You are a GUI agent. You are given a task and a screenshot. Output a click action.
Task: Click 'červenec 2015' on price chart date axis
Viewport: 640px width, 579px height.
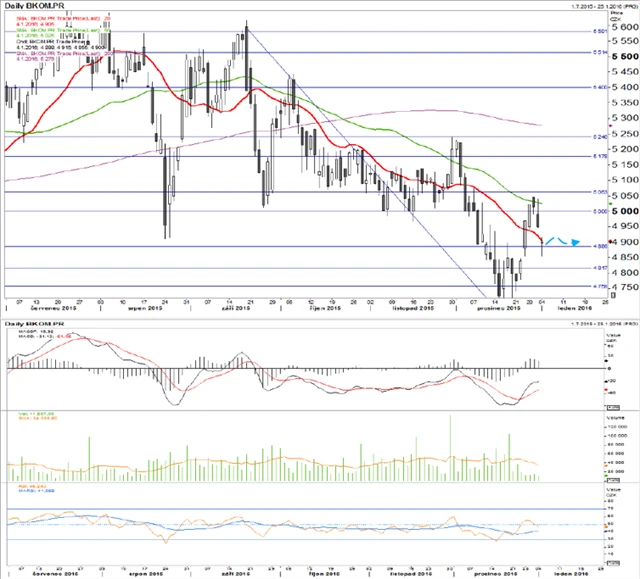53,308
